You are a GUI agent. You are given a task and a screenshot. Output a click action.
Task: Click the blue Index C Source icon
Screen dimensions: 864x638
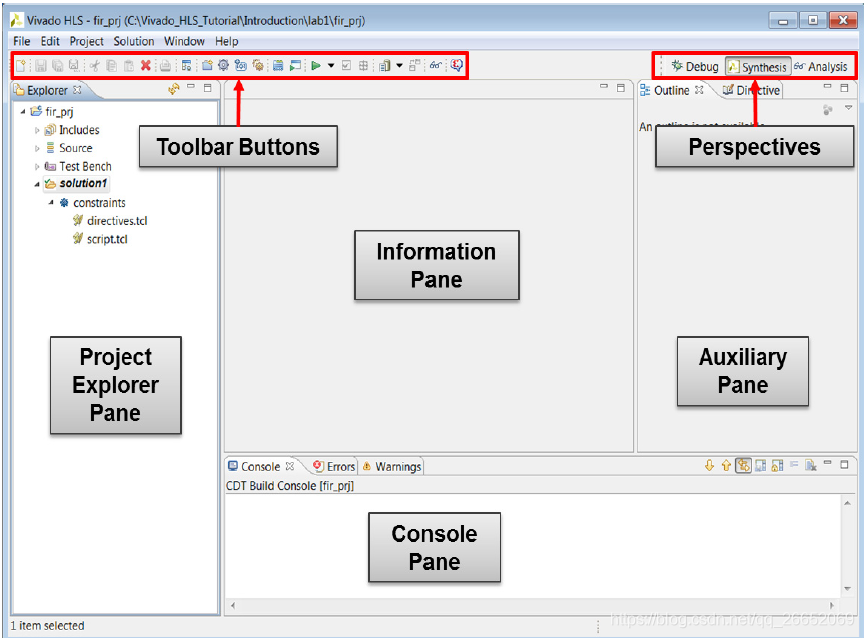point(240,65)
